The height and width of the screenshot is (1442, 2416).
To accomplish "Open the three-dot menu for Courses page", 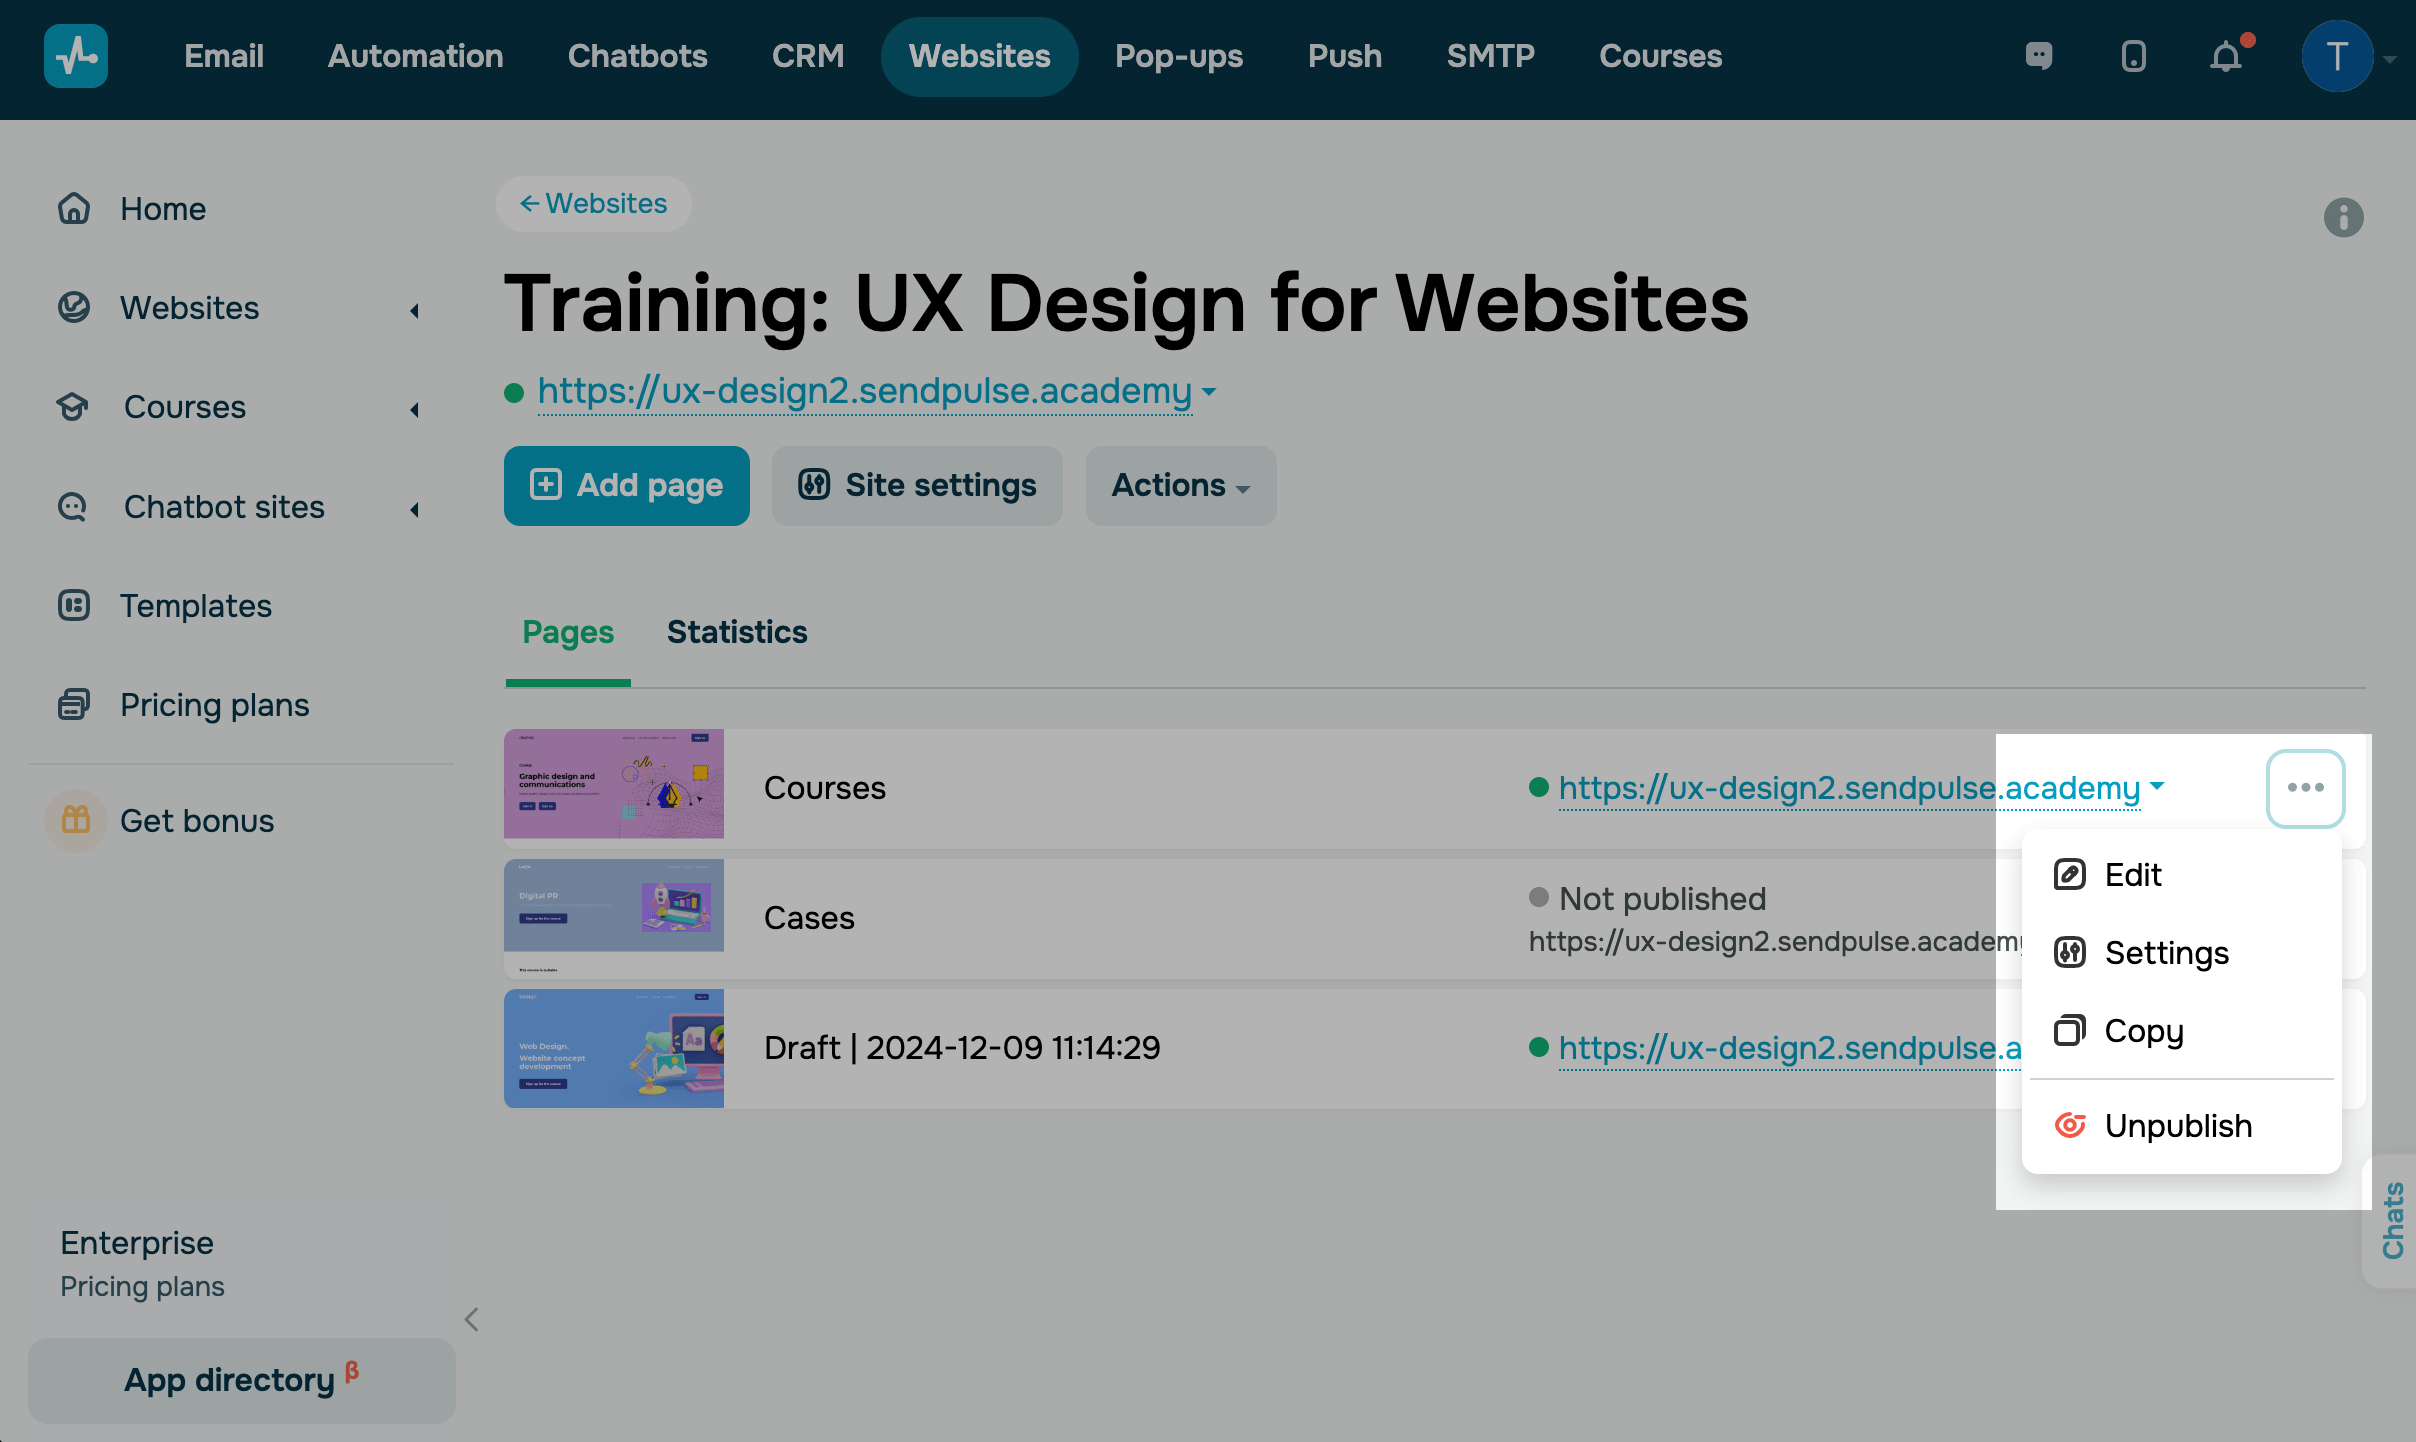I will pyautogui.click(x=2305, y=788).
